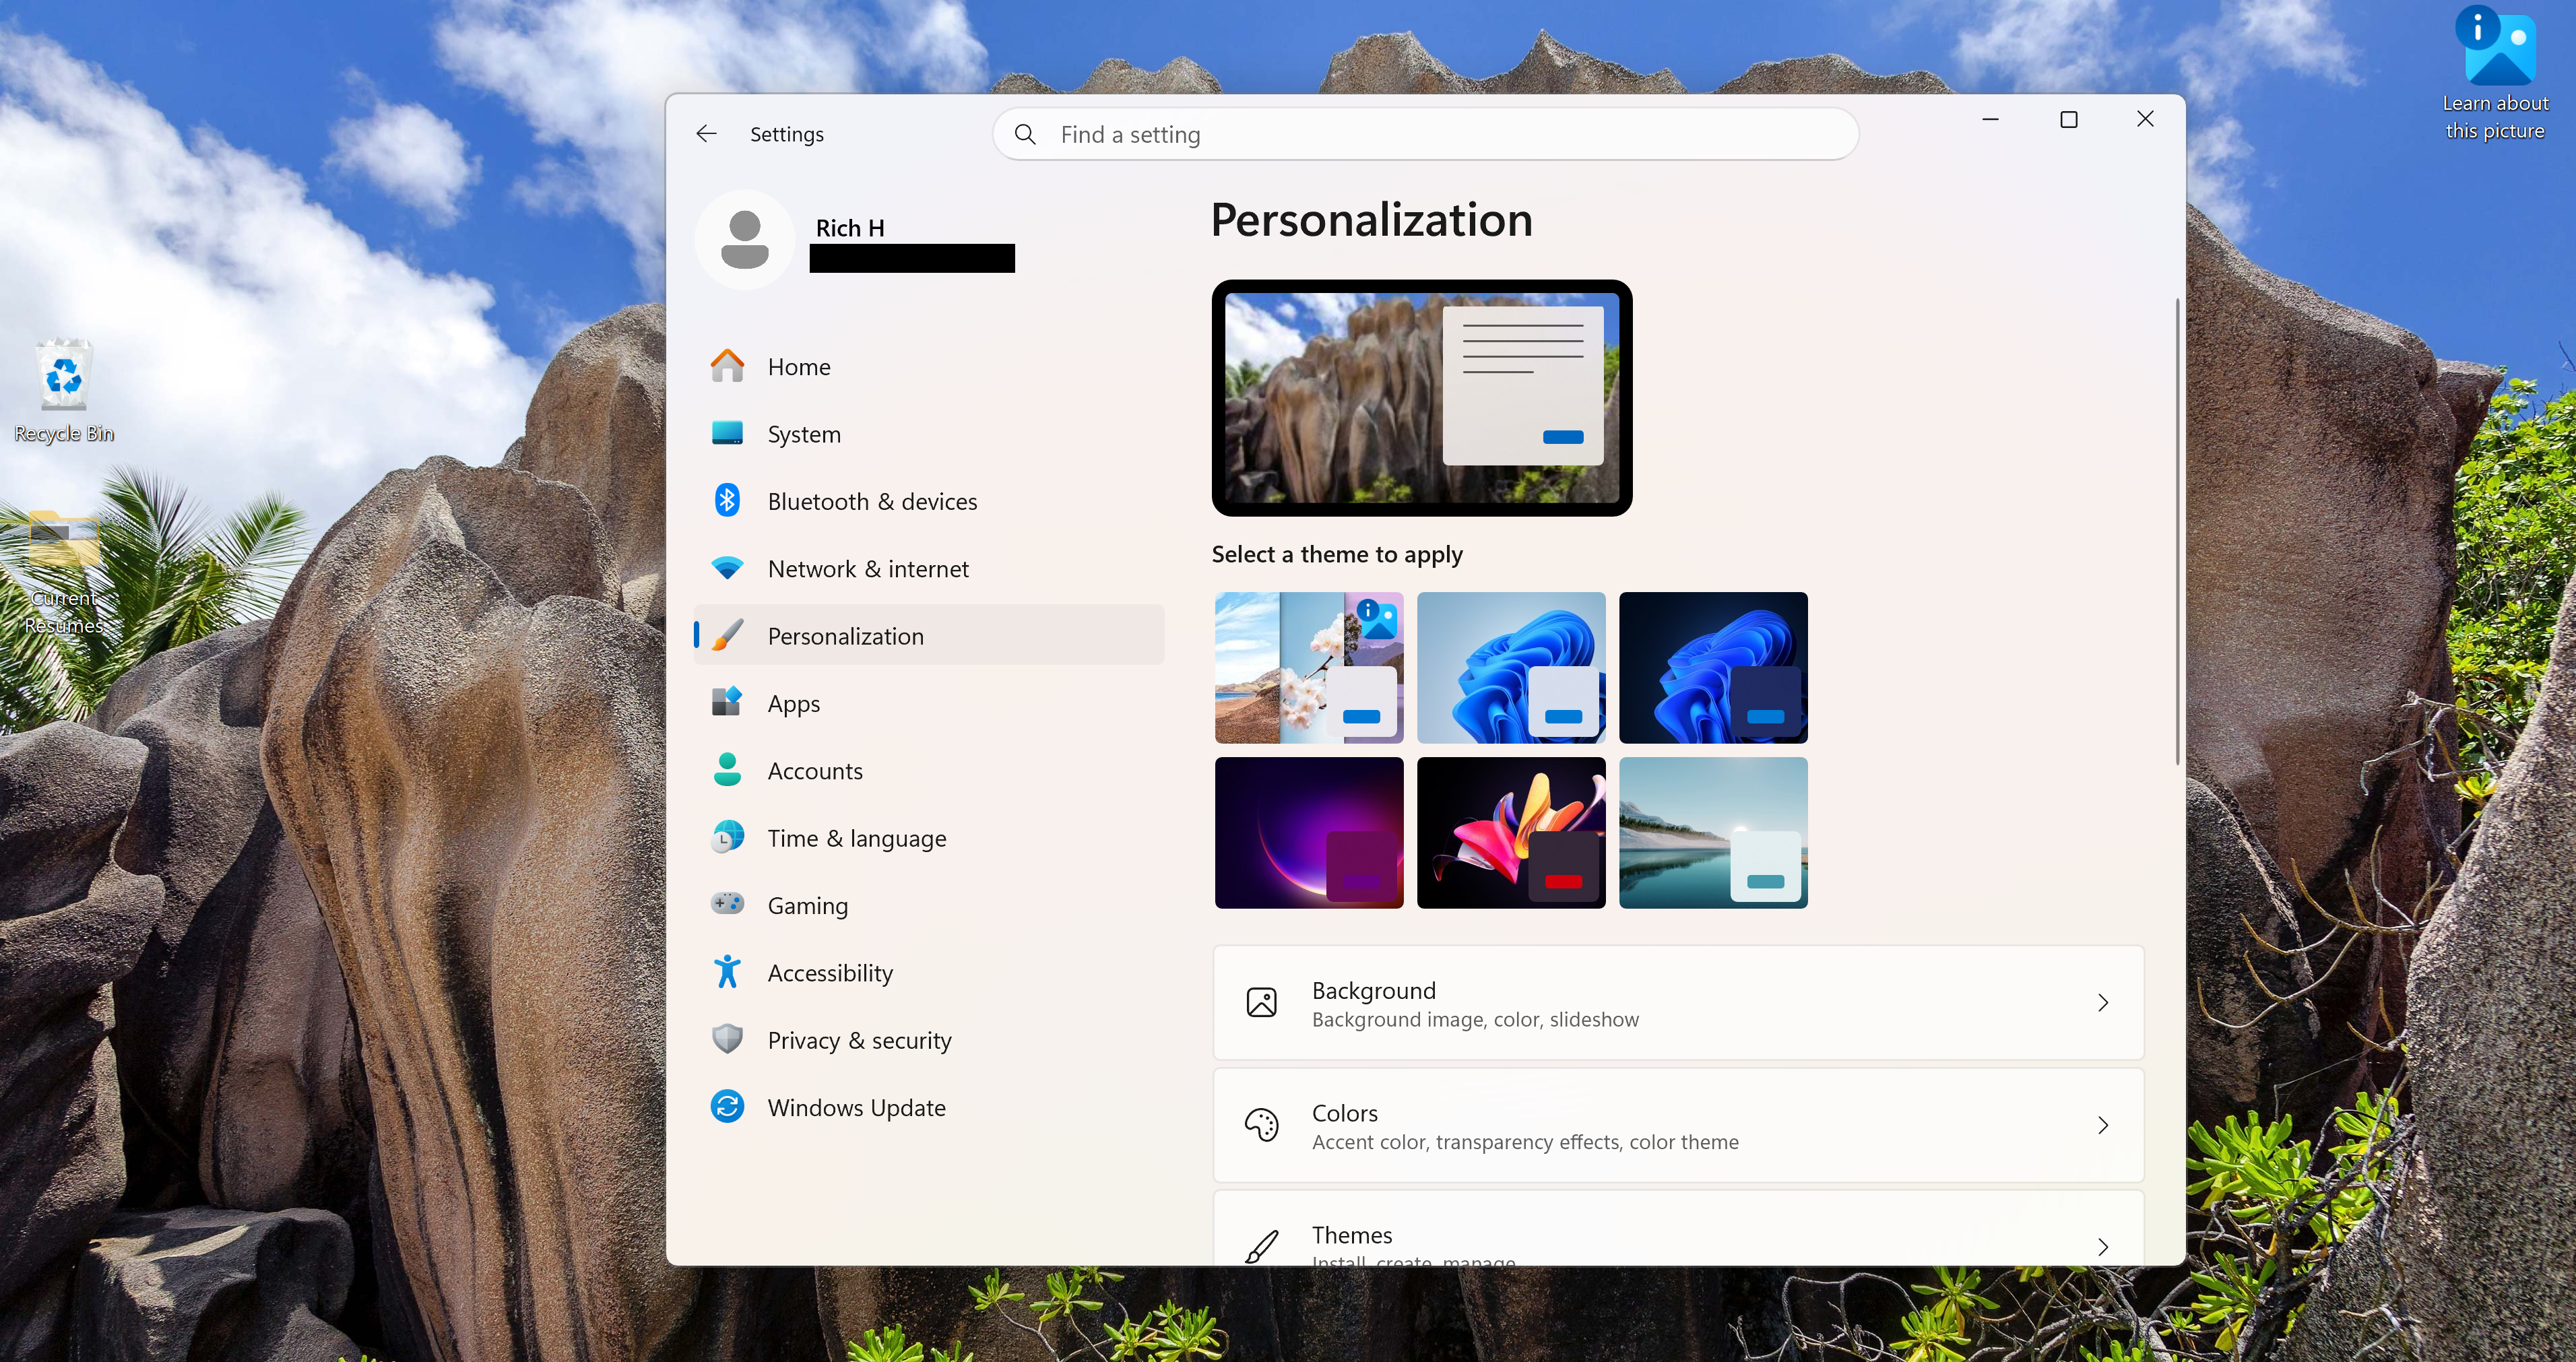Open the Background option label
Image resolution: width=2576 pixels, height=1362 pixels.
click(x=1374, y=990)
